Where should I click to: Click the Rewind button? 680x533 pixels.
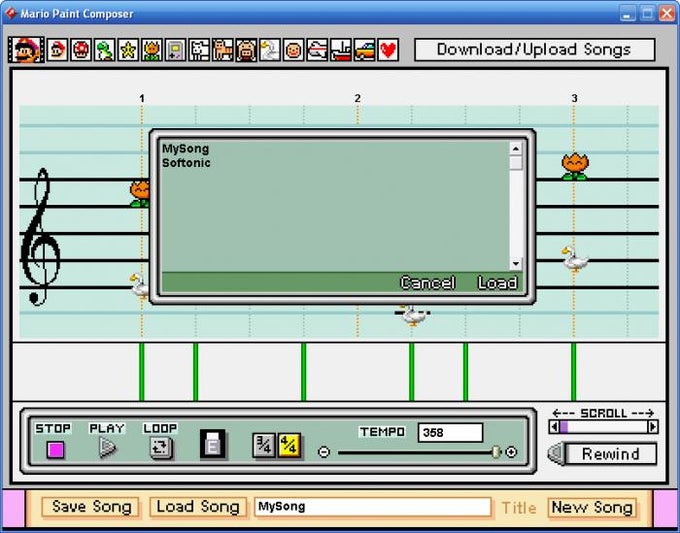611,454
